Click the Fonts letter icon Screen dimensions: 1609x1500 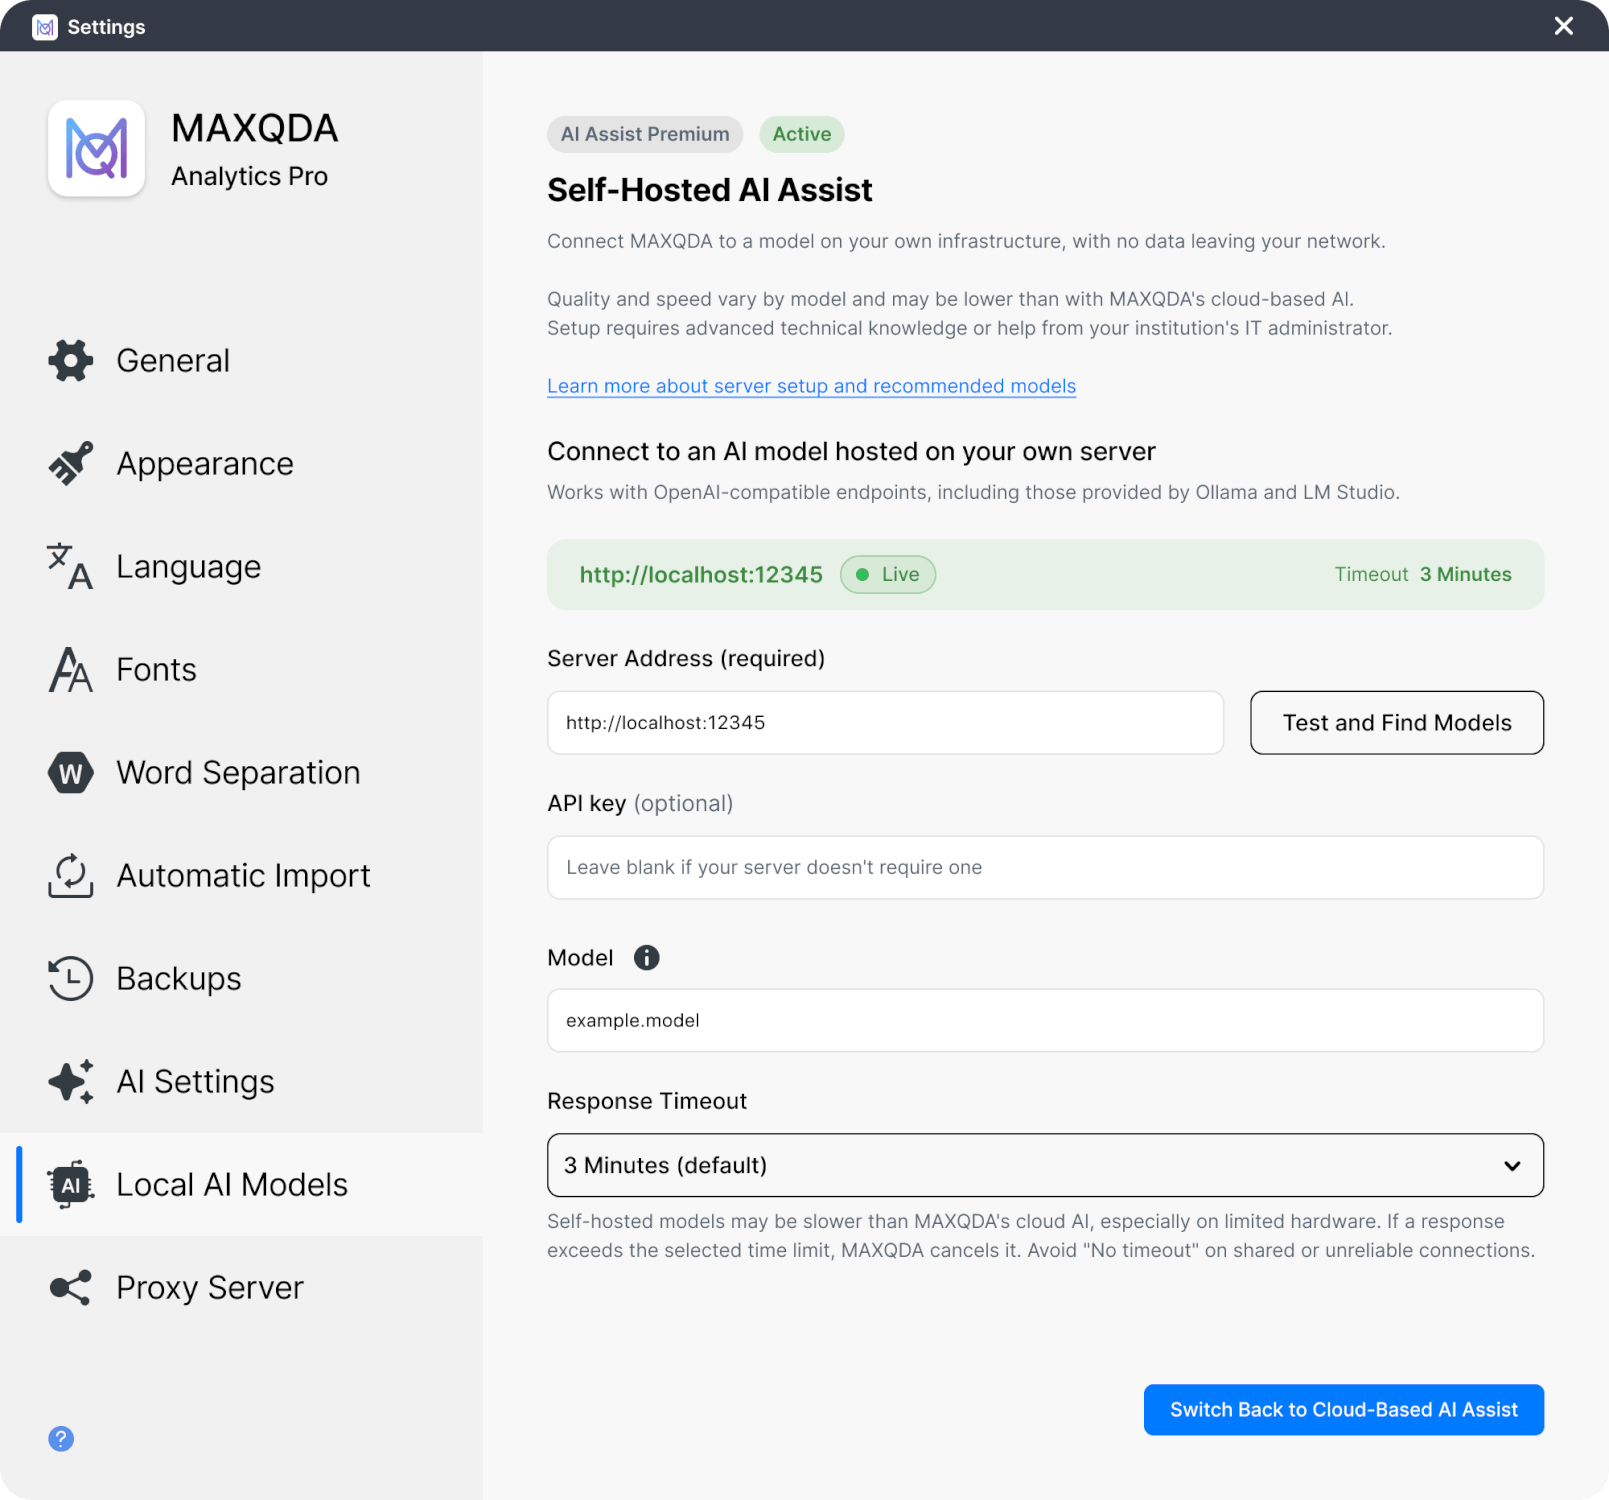[70, 670]
